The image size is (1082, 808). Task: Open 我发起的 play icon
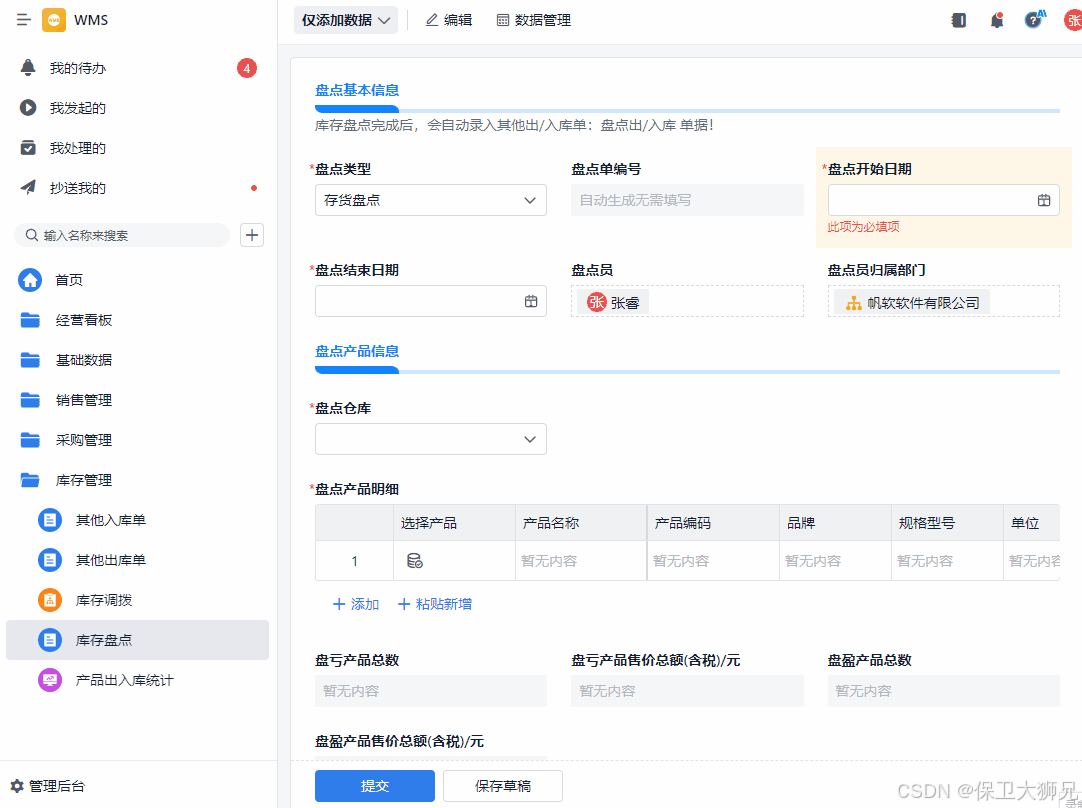pos(28,108)
